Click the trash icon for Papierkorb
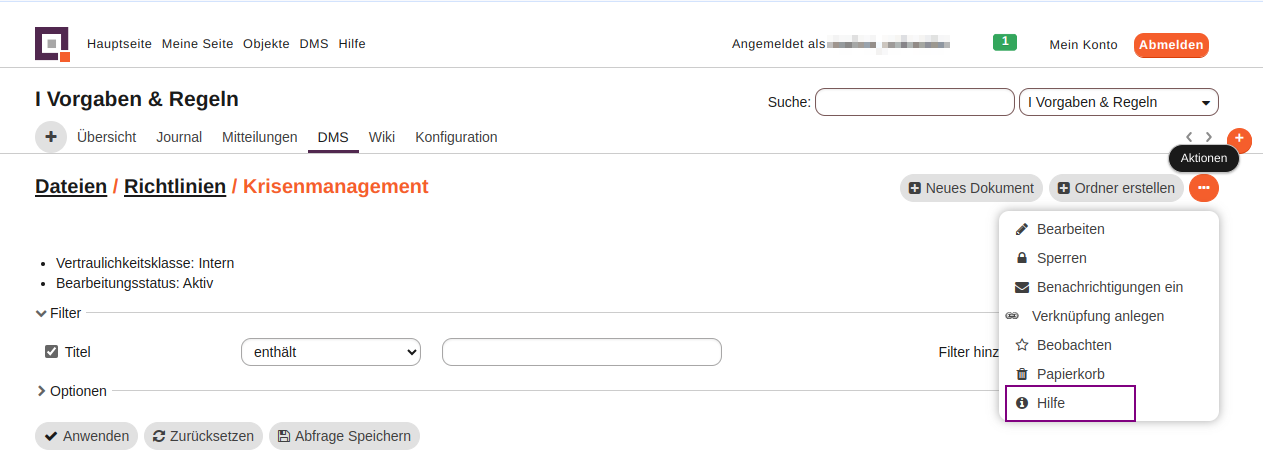Image resolution: width=1263 pixels, height=473 pixels. point(1022,374)
